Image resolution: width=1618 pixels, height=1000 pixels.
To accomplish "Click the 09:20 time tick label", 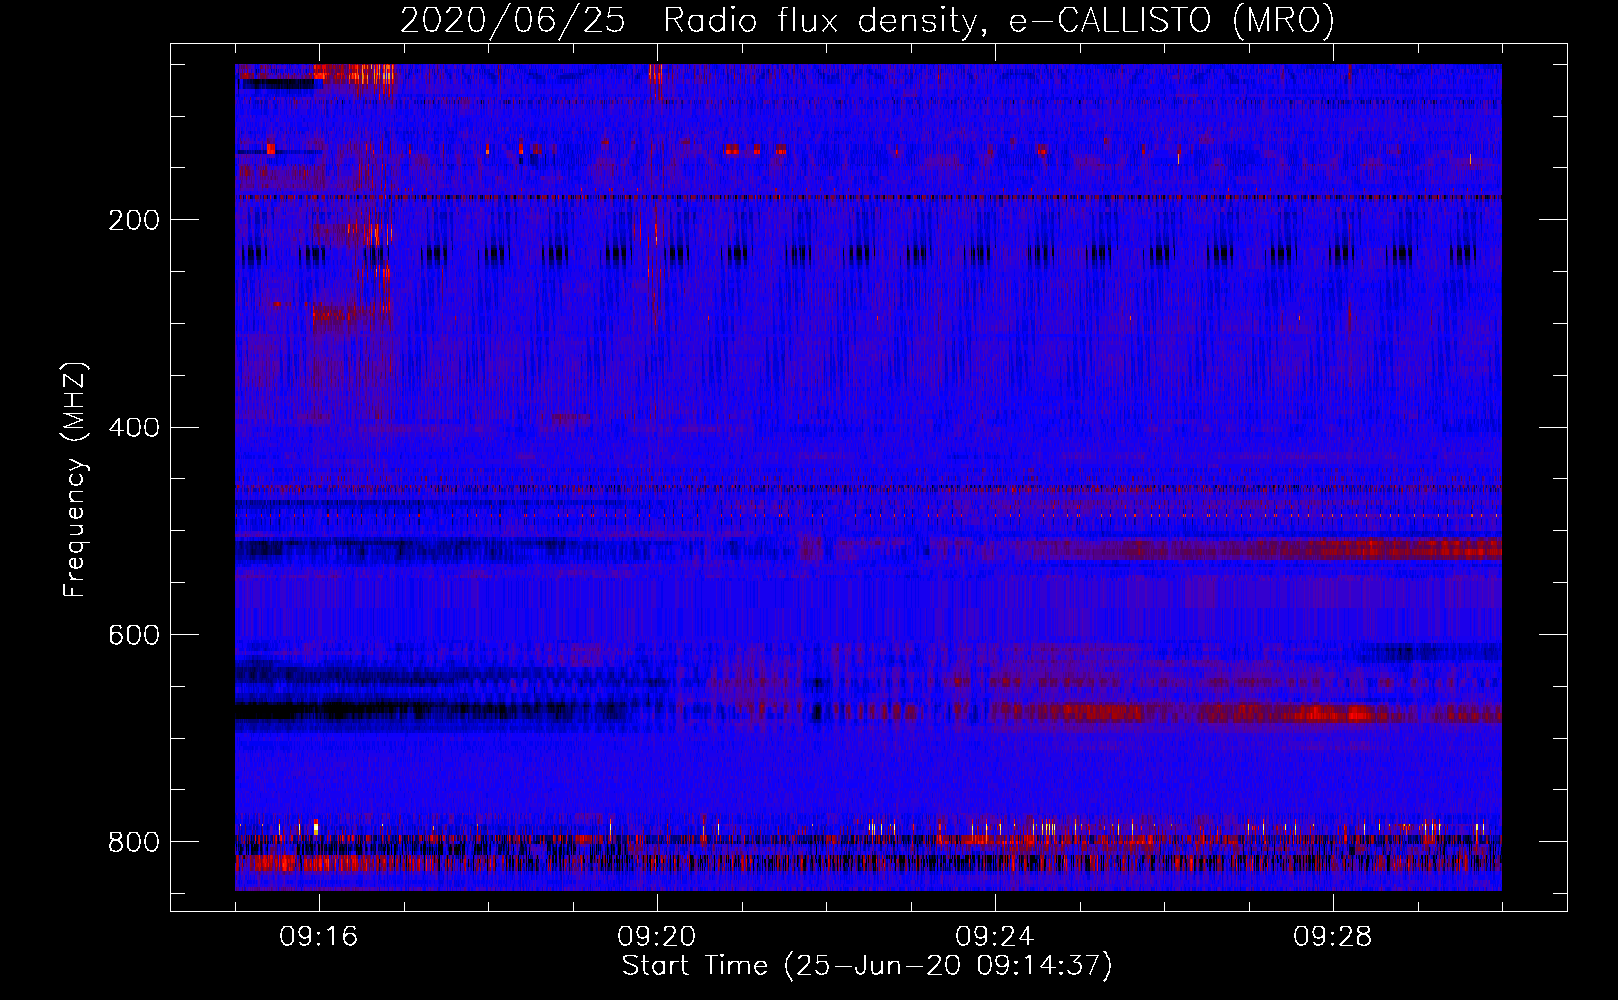I will [657, 937].
